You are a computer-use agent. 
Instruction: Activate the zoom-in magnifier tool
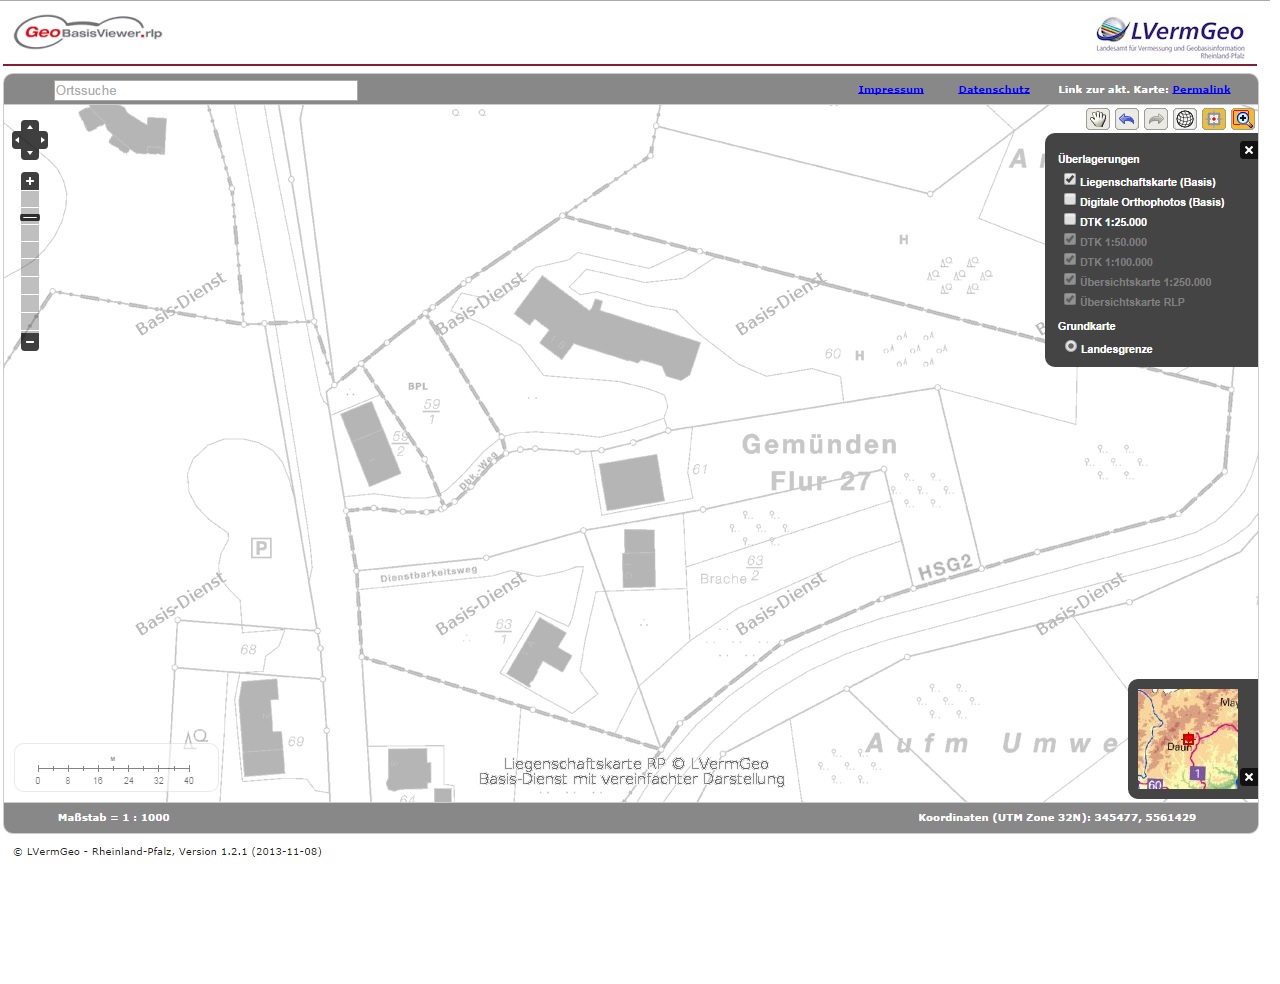[x=1243, y=120]
